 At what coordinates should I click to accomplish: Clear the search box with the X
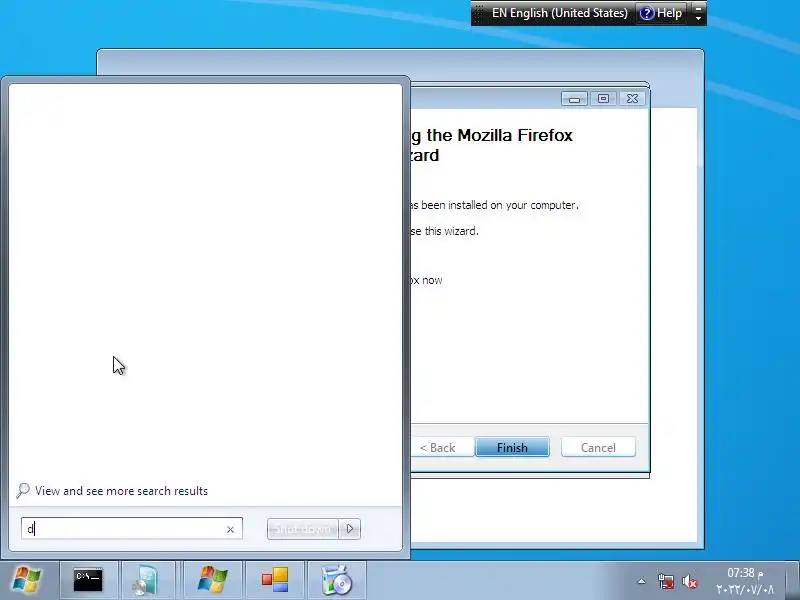(230, 530)
